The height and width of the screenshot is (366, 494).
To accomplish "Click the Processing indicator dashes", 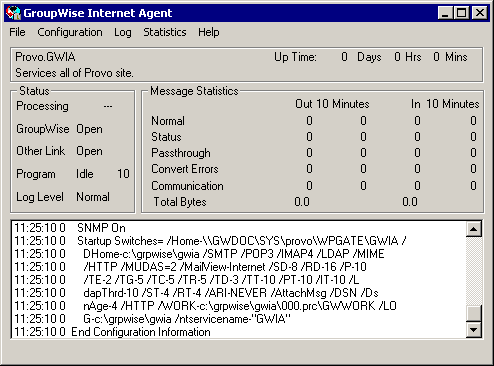I will [108, 107].
